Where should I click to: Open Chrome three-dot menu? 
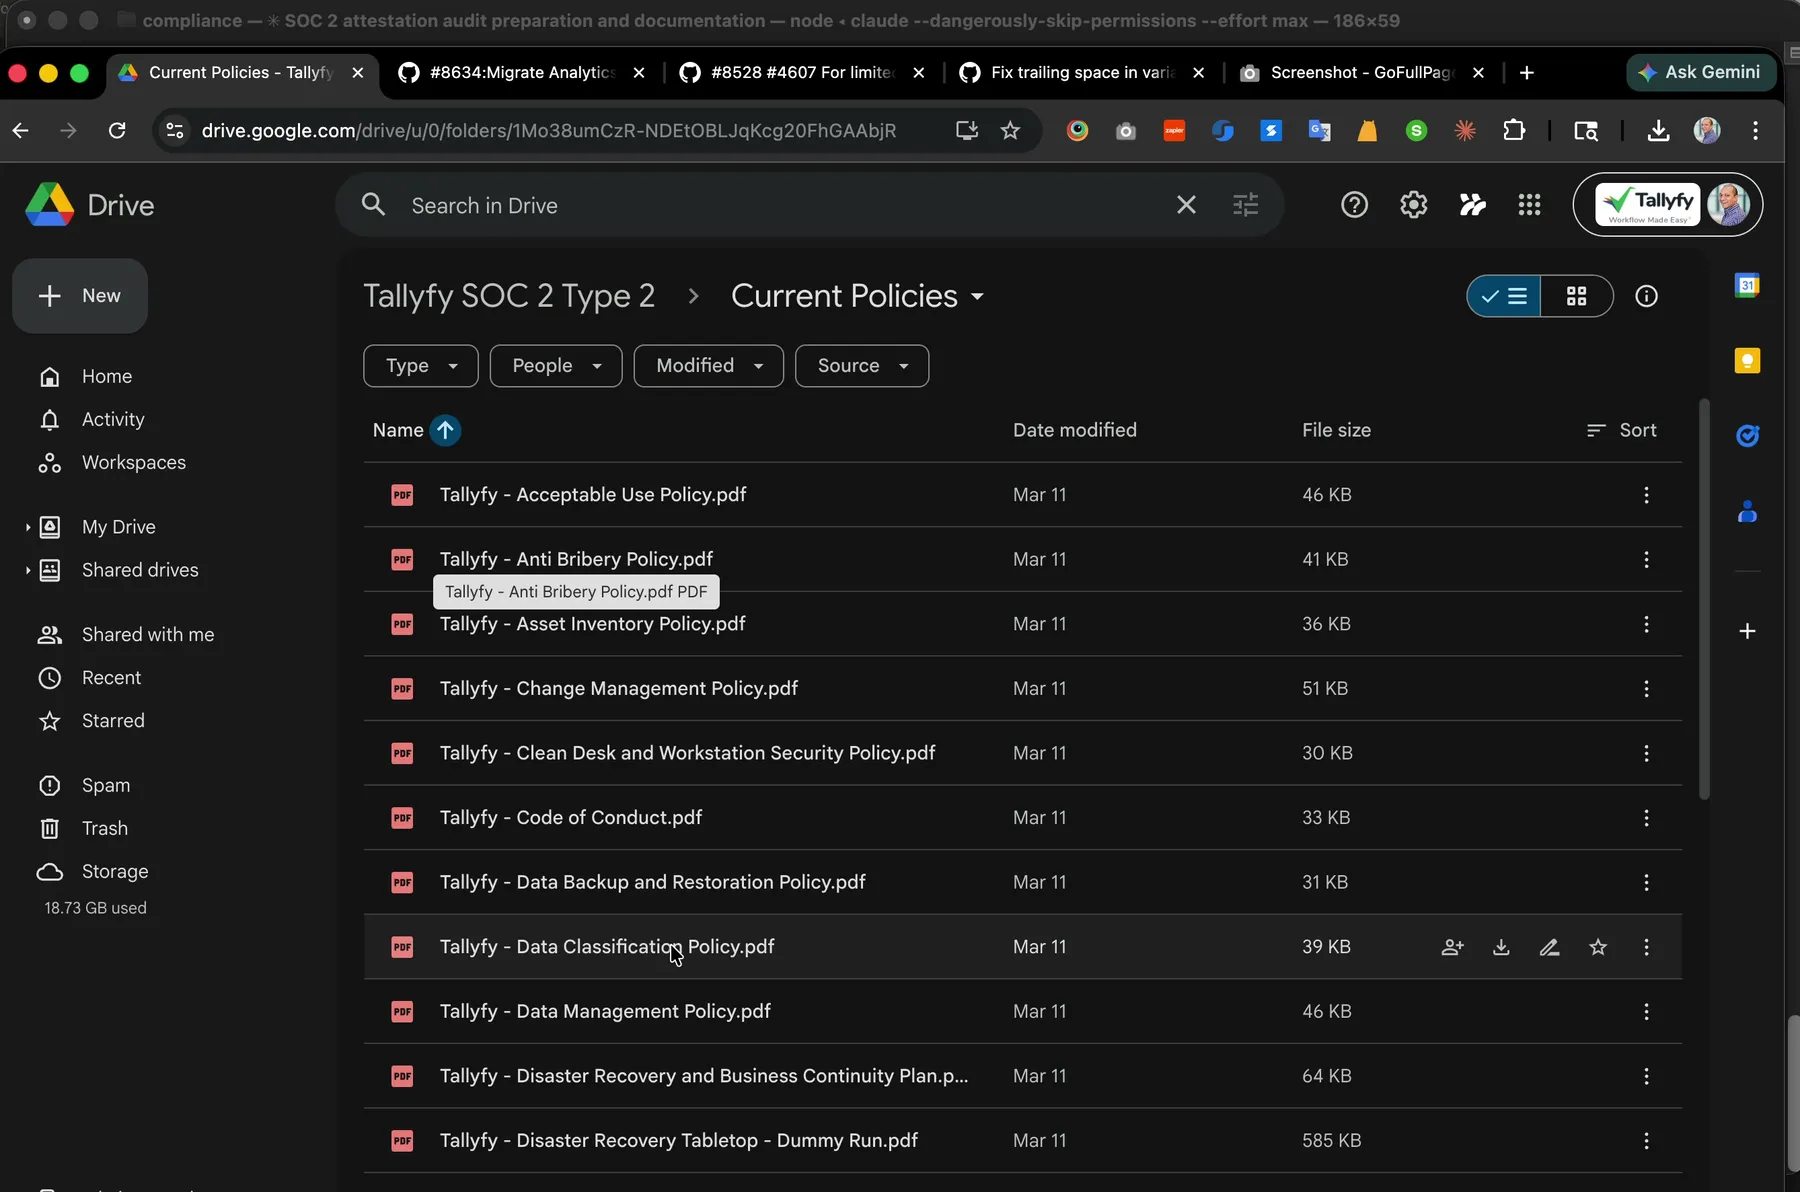pos(1755,130)
